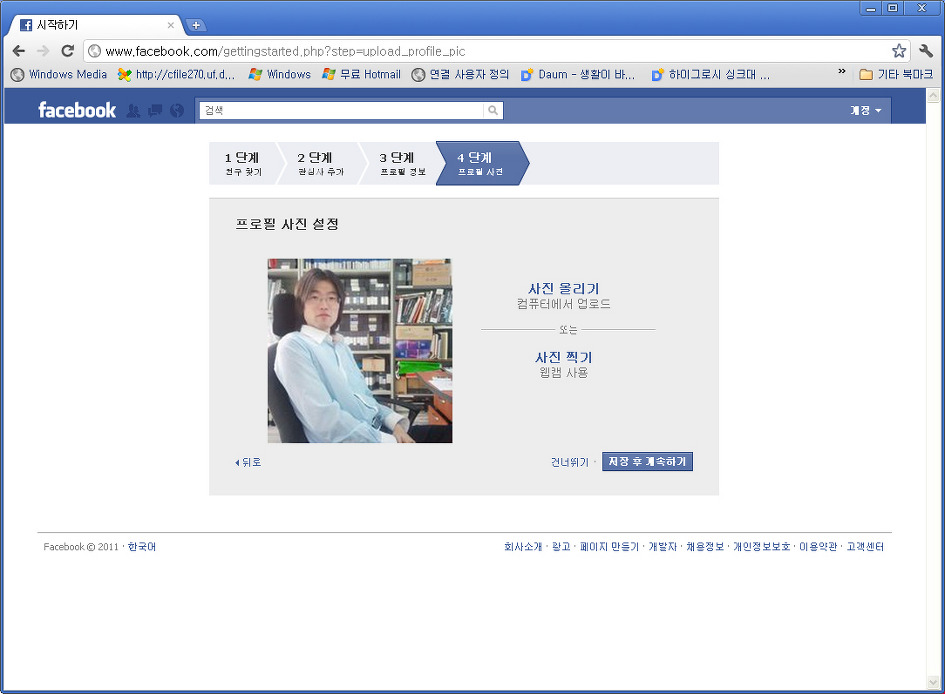Open 광고 footer link
The width and height of the screenshot is (945, 694).
[x=561, y=546]
